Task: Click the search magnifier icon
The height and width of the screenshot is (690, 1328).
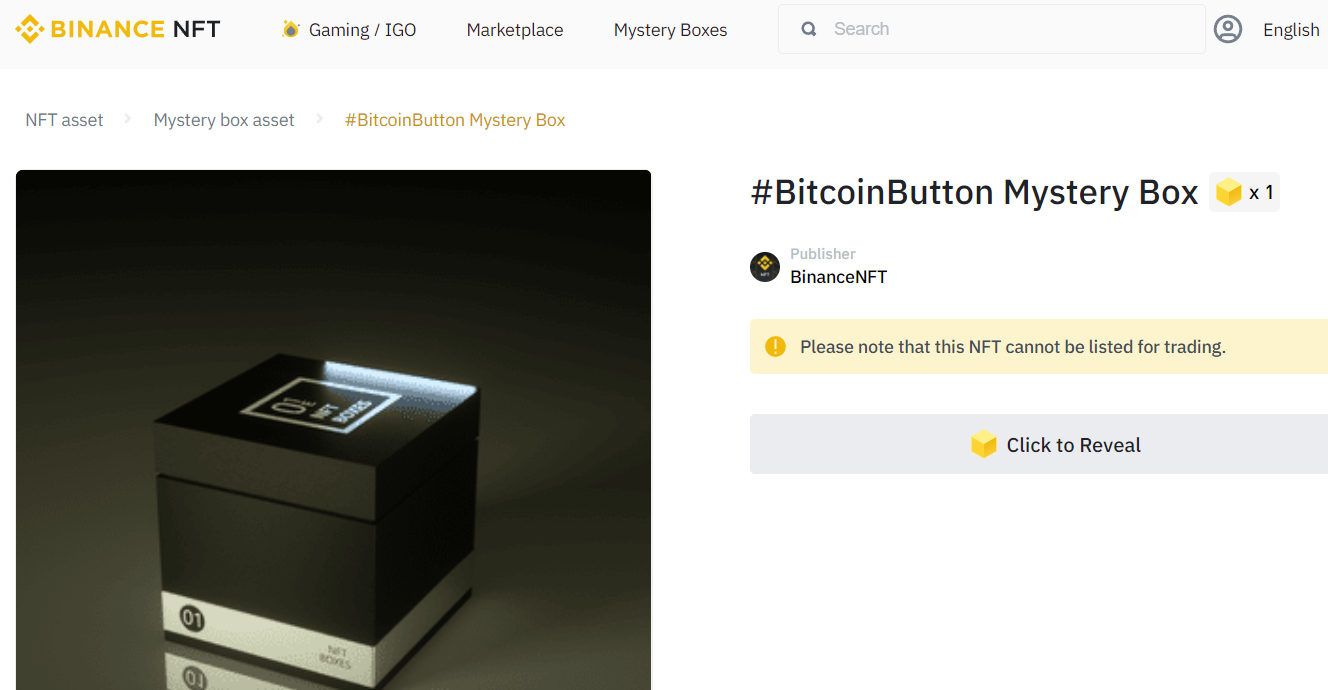Action: pos(809,29)
